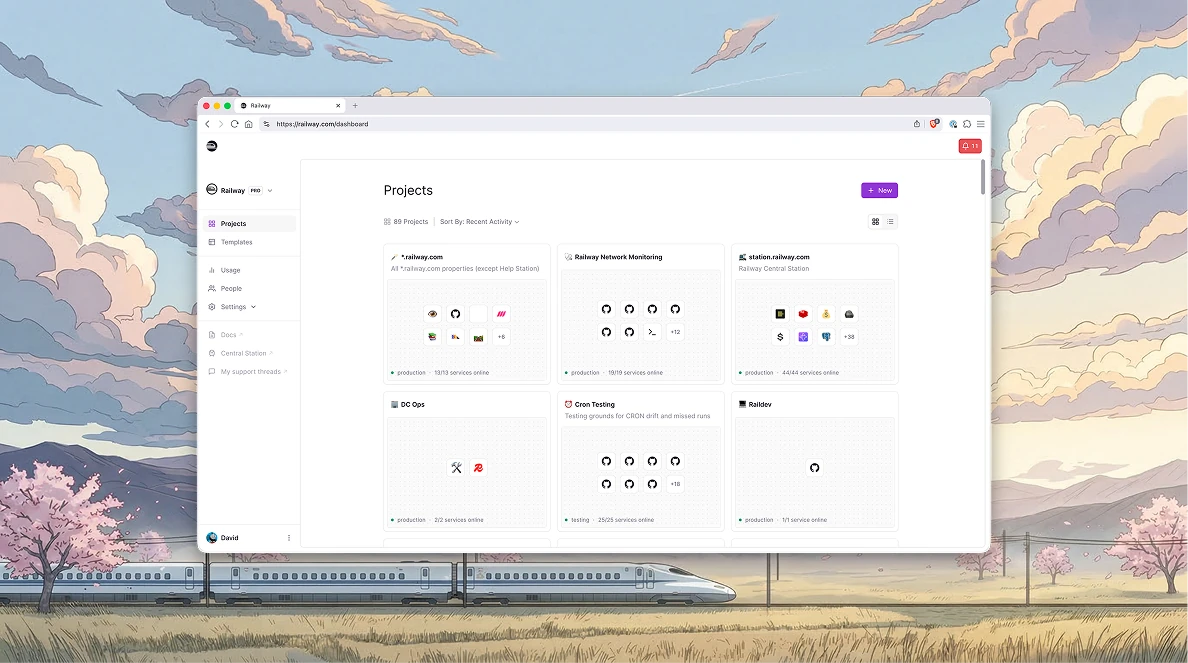The width and height of the screenshot is (1188, 663).
Task: Click the red swirl service icon in DC Ops
Action: (478, 468)
